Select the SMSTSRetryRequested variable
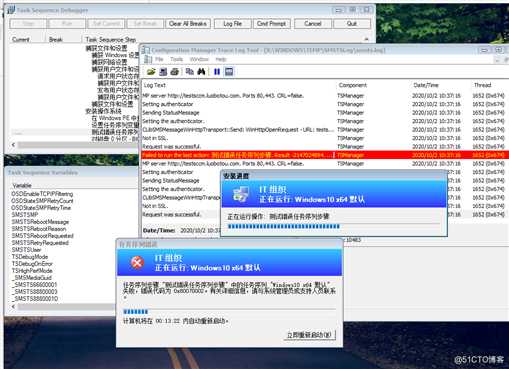509x369 pixels. (40, 243)
